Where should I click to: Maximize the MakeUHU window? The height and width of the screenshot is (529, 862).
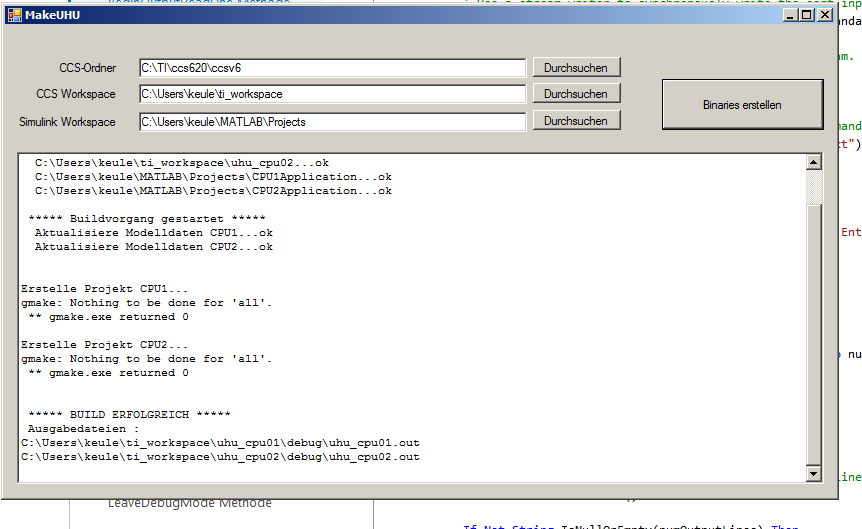click(807, 15)
